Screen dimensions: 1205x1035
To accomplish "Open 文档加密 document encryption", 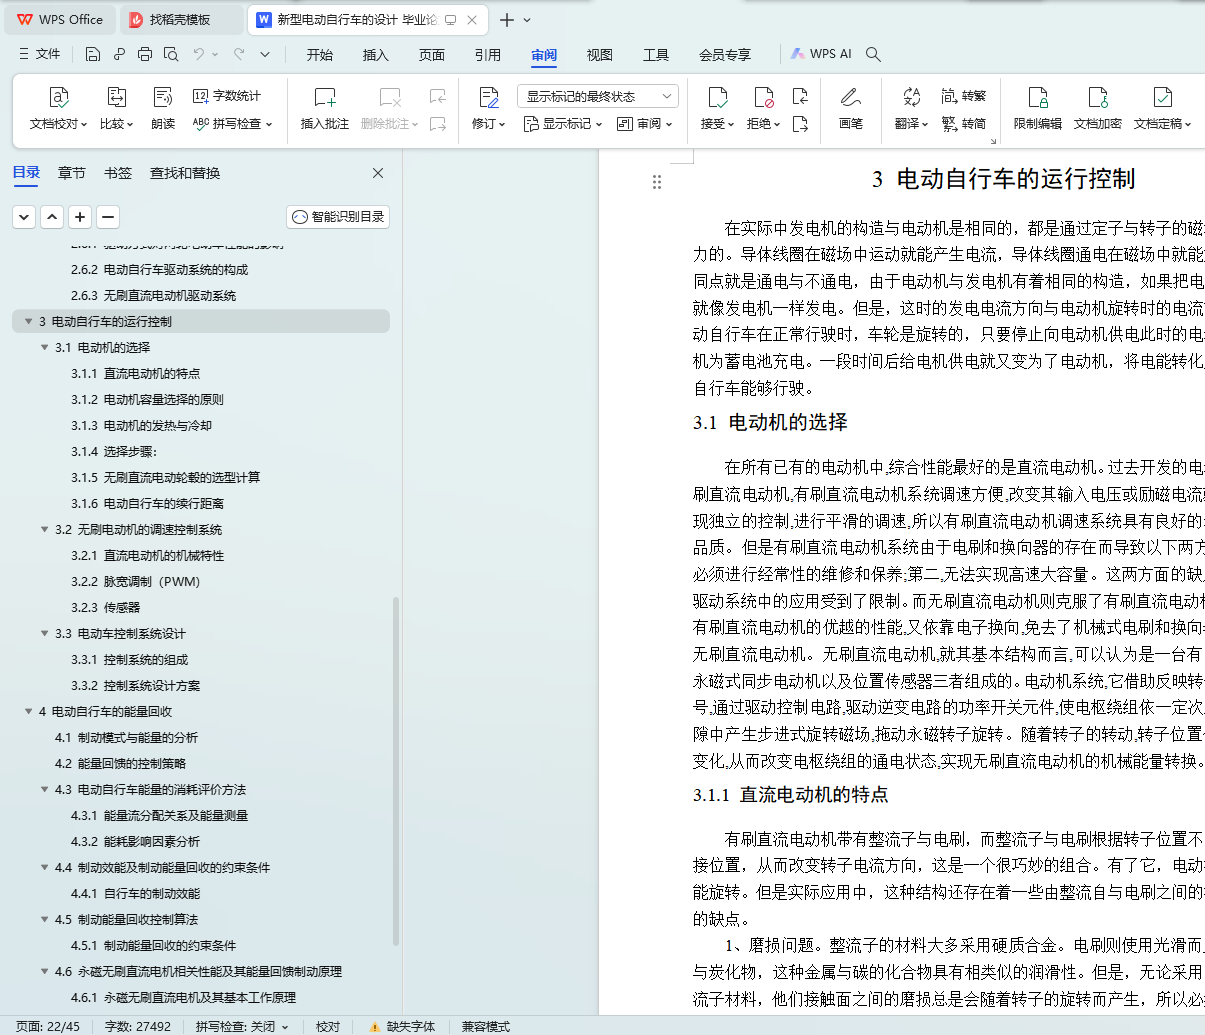I will click(x=1098, y=109).
